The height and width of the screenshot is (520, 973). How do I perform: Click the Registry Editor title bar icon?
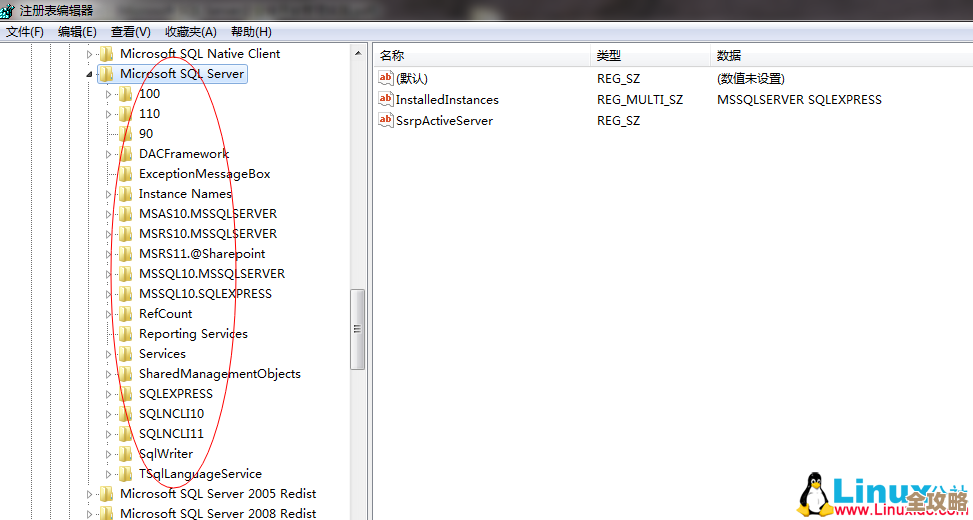click(8, 10)
